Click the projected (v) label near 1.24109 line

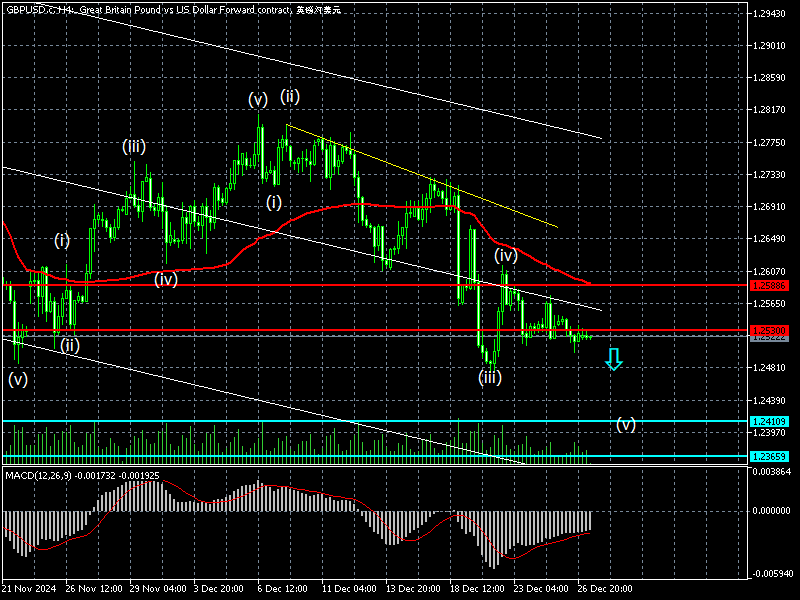(625, 424)
